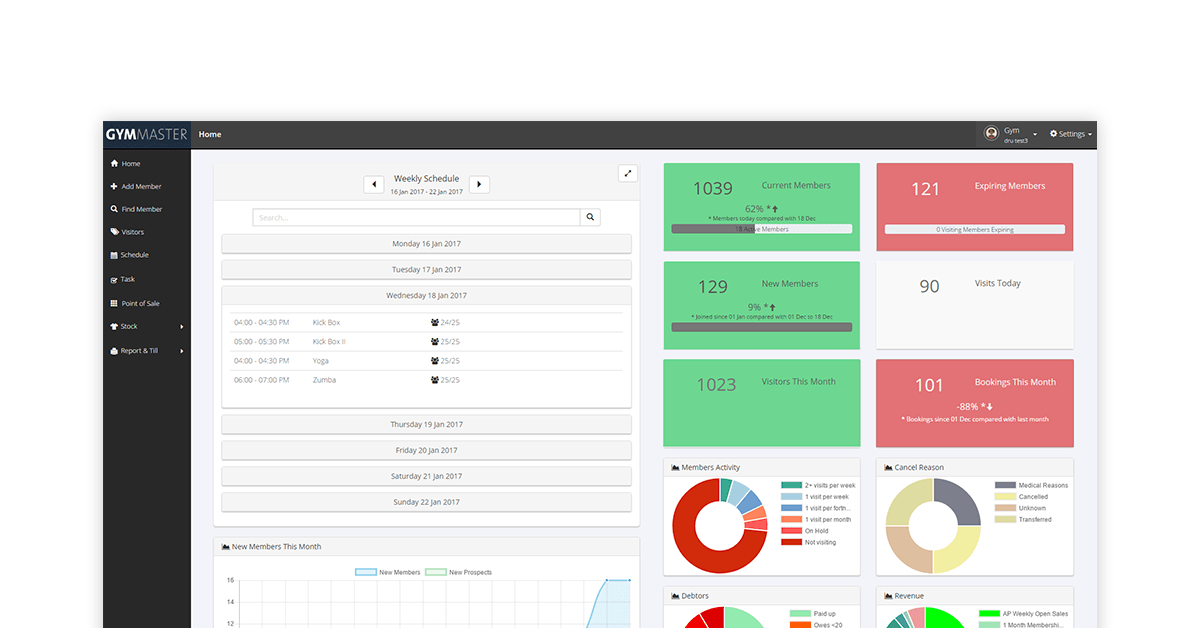The width and height of the screenshot is (1200, 628).
Task: Toggle New Prospects series in the legend
Action: pos(459,572)
